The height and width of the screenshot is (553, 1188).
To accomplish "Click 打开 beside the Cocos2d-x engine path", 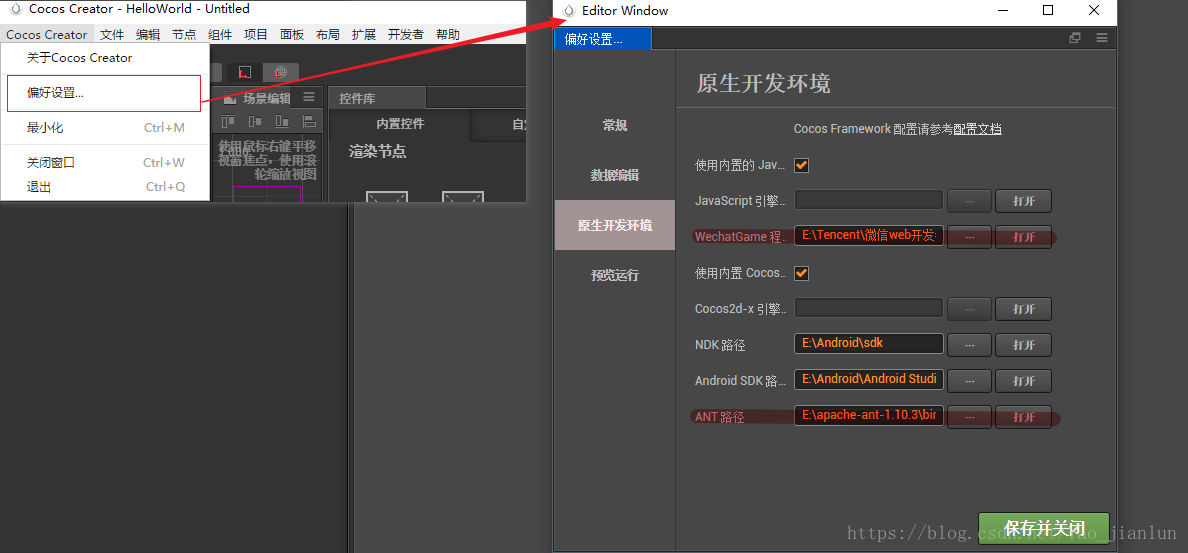I will pos(1024,308).
